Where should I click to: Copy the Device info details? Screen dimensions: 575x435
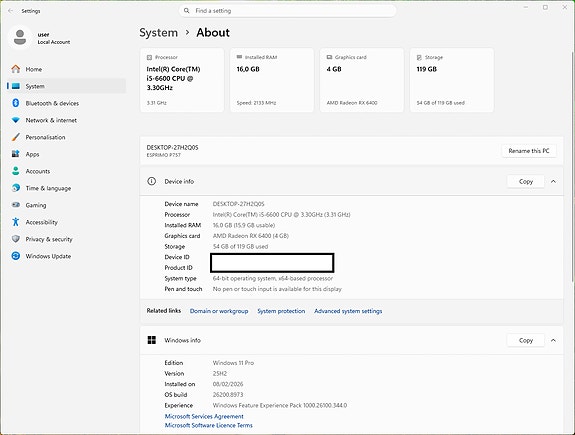(525, 181)
